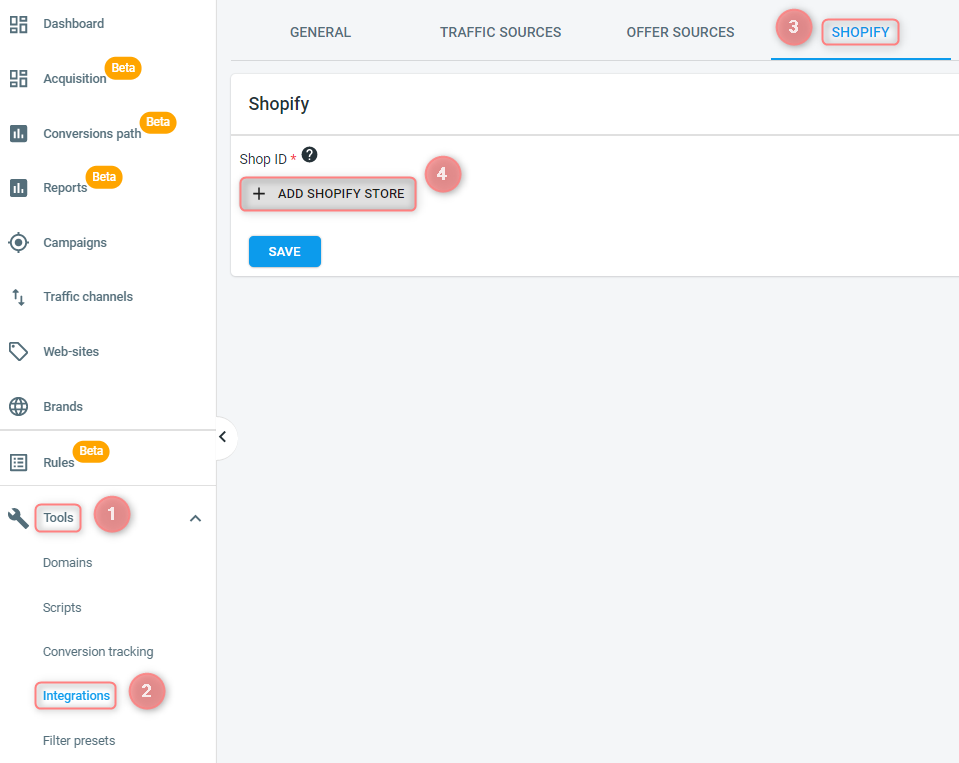This screenshot has width=959, height=763.
Task: Go to Acquisition in the sidebar
Action: coord(75,79)
